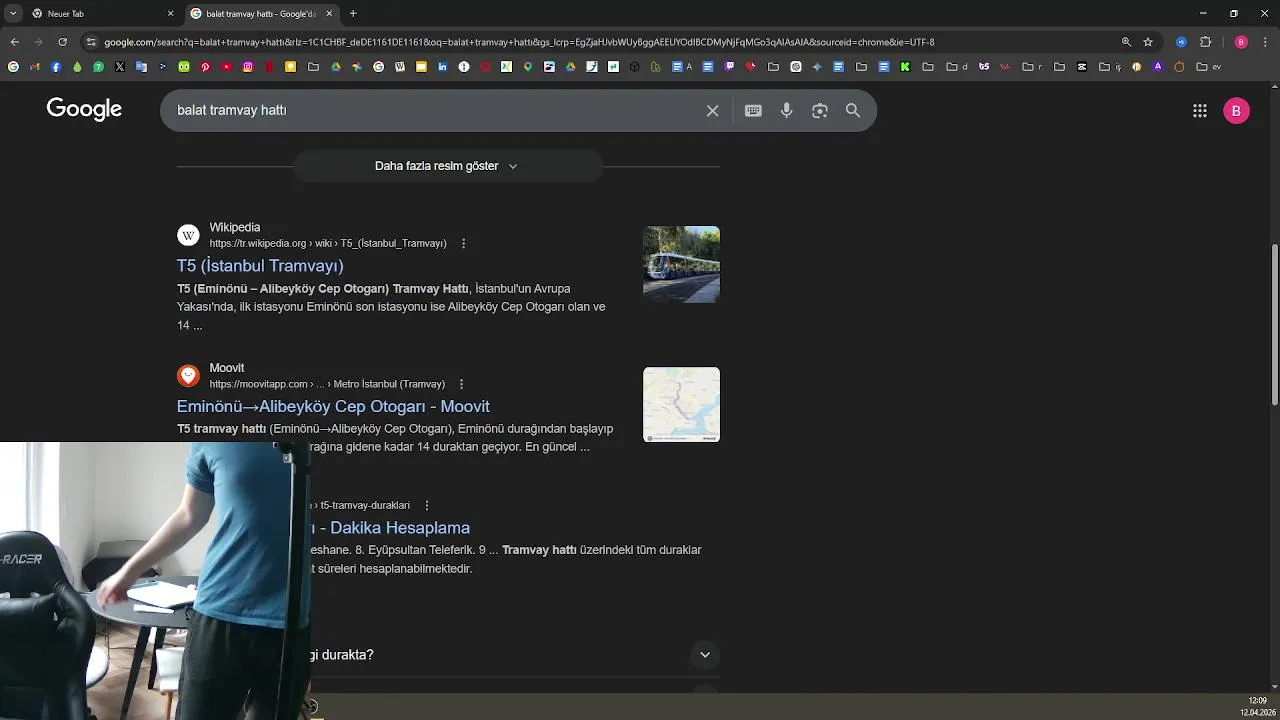Open the Gmail bookmark

pos(34,67)
